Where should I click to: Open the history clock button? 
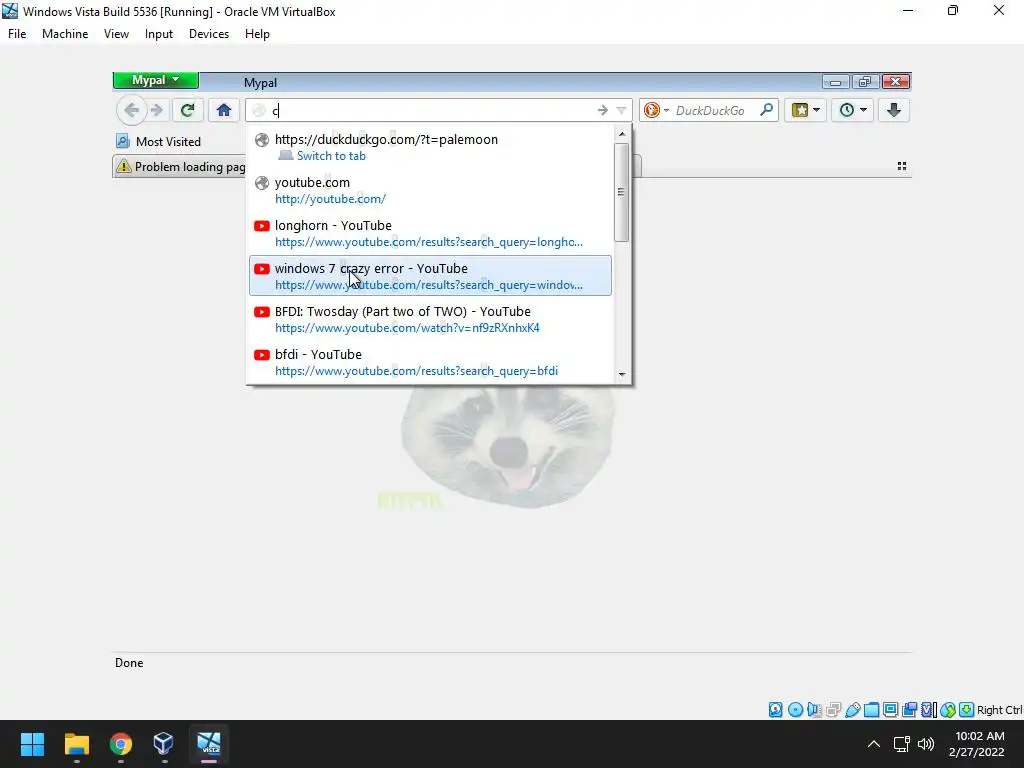(847, 110)
